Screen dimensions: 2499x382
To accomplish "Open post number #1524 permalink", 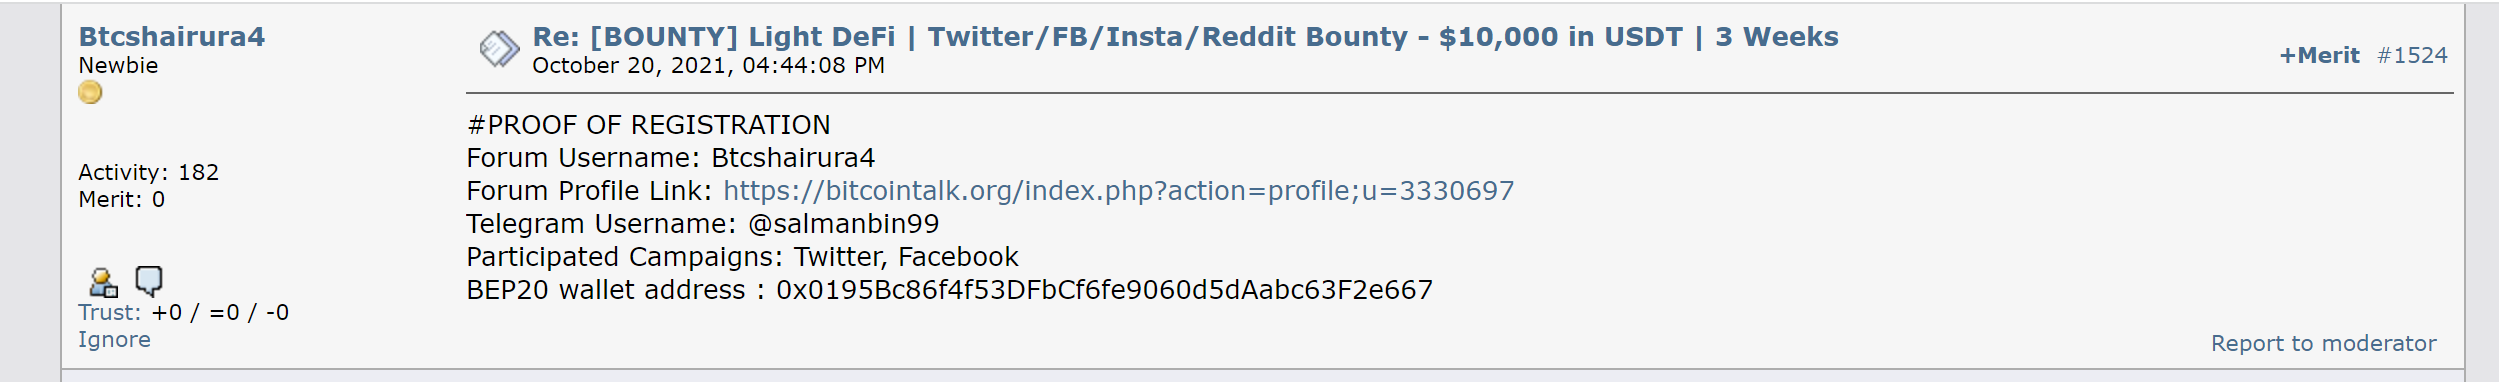I will [2412, 55].
